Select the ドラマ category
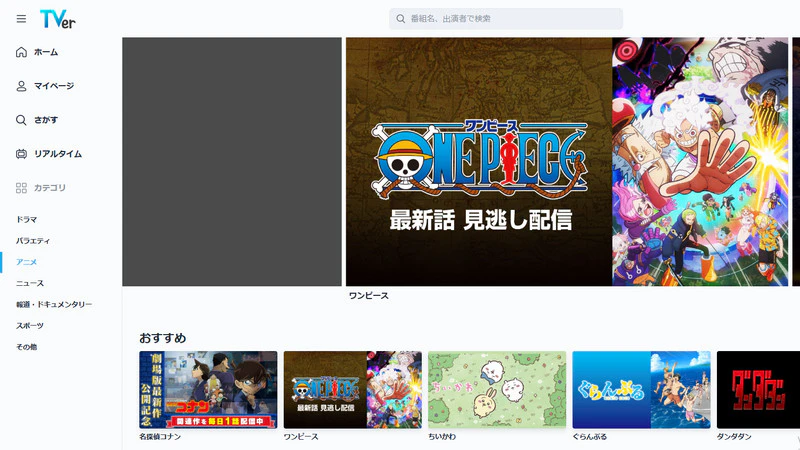Screen dimensions: 800x450 [27, 219]
